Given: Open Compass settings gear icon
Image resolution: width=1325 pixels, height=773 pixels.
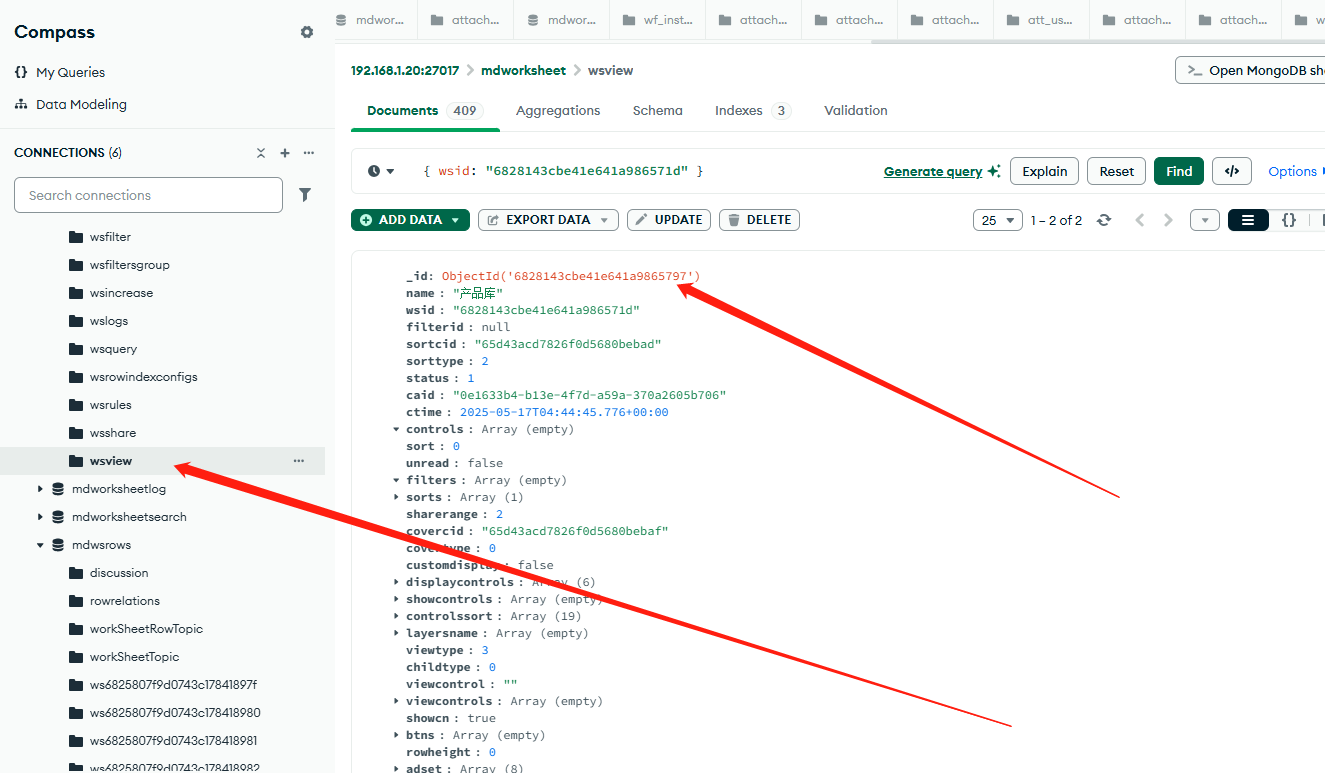Looking at the screenshot, I should tap(307, 32).
